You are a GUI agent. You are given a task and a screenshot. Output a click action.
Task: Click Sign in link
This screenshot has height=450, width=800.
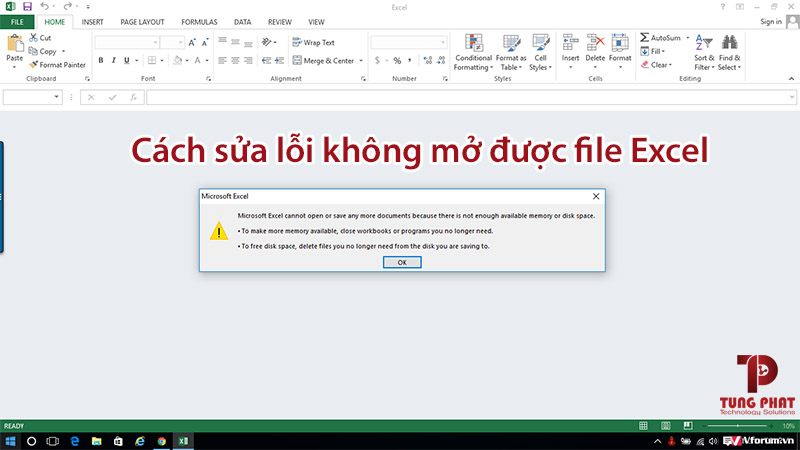[x=771, y=21]
